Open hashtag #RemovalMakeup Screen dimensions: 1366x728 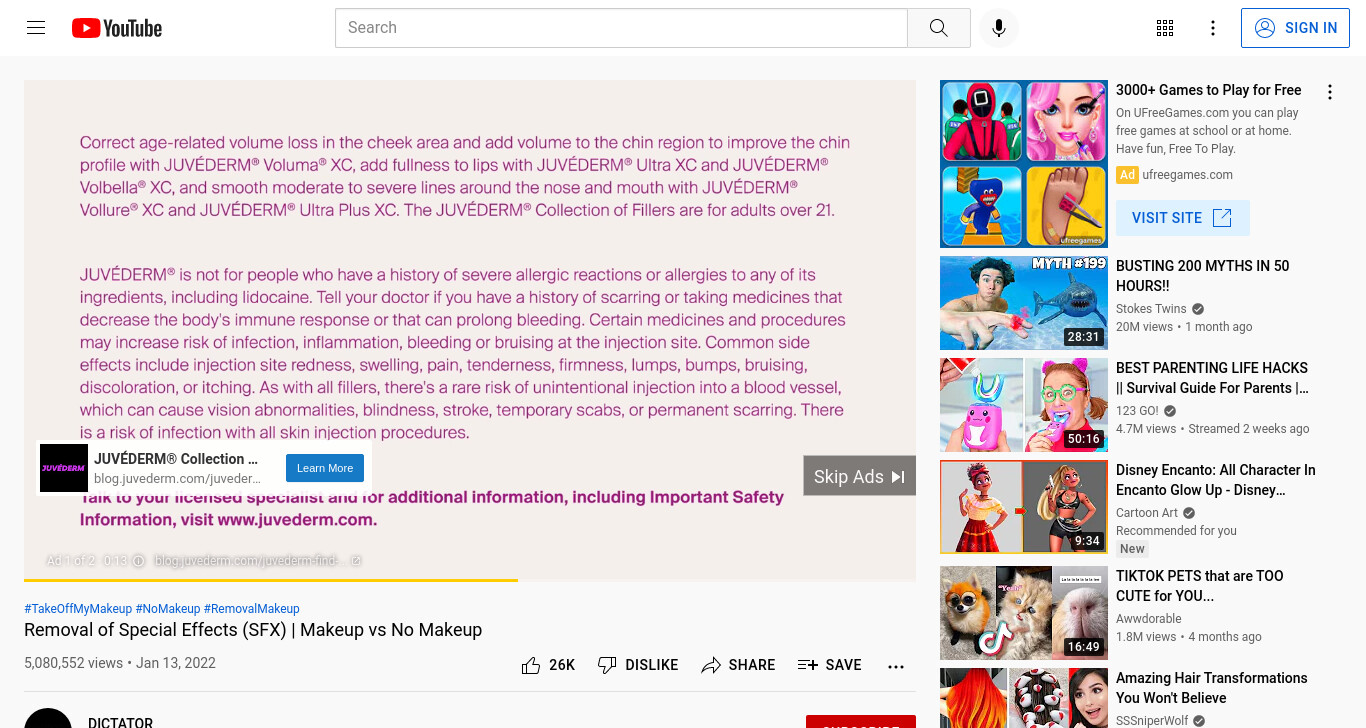[x=252, y=609]
